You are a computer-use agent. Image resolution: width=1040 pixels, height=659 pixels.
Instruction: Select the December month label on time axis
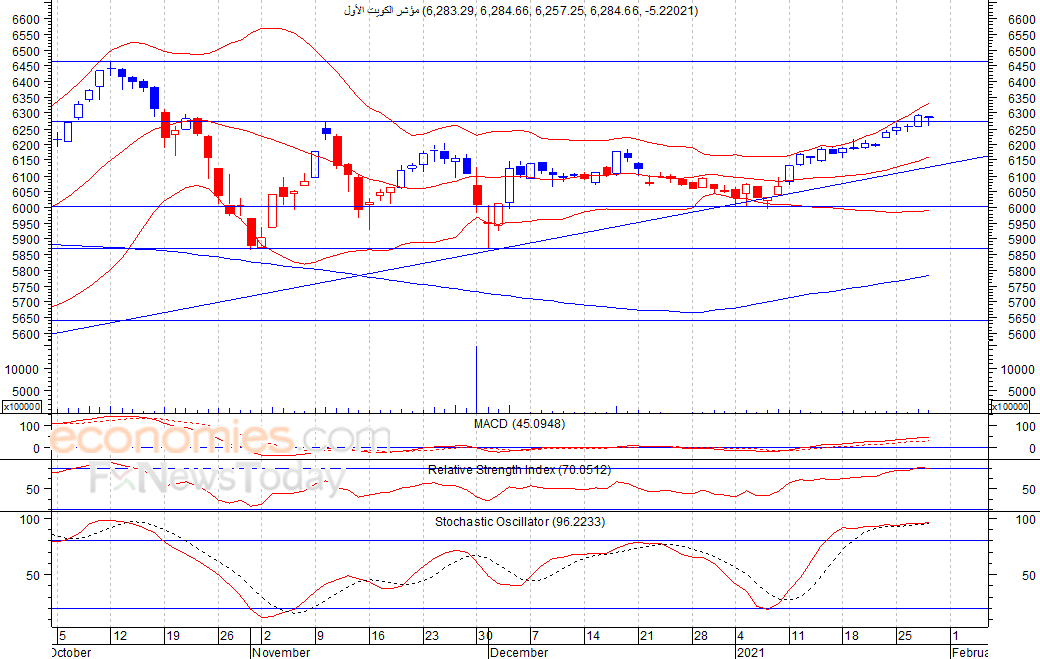click(x=519, y=652)
